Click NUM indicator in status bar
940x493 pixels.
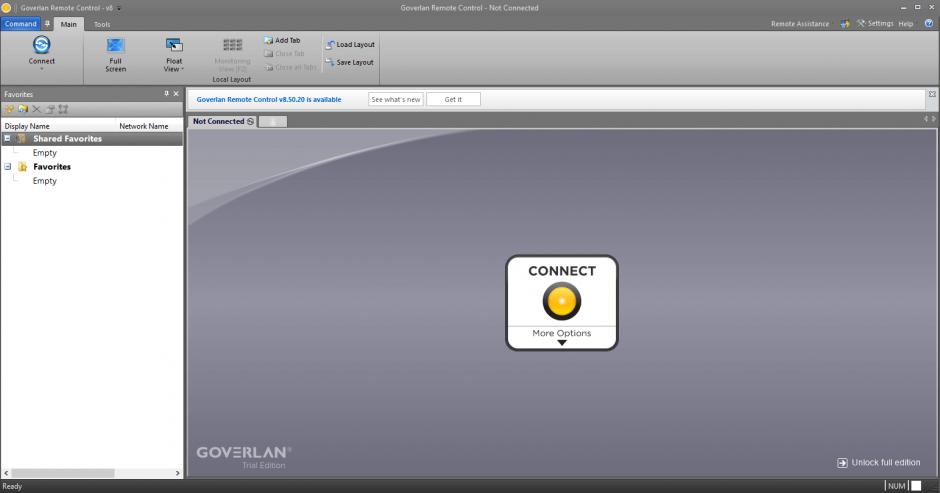(x=896, y=486)
